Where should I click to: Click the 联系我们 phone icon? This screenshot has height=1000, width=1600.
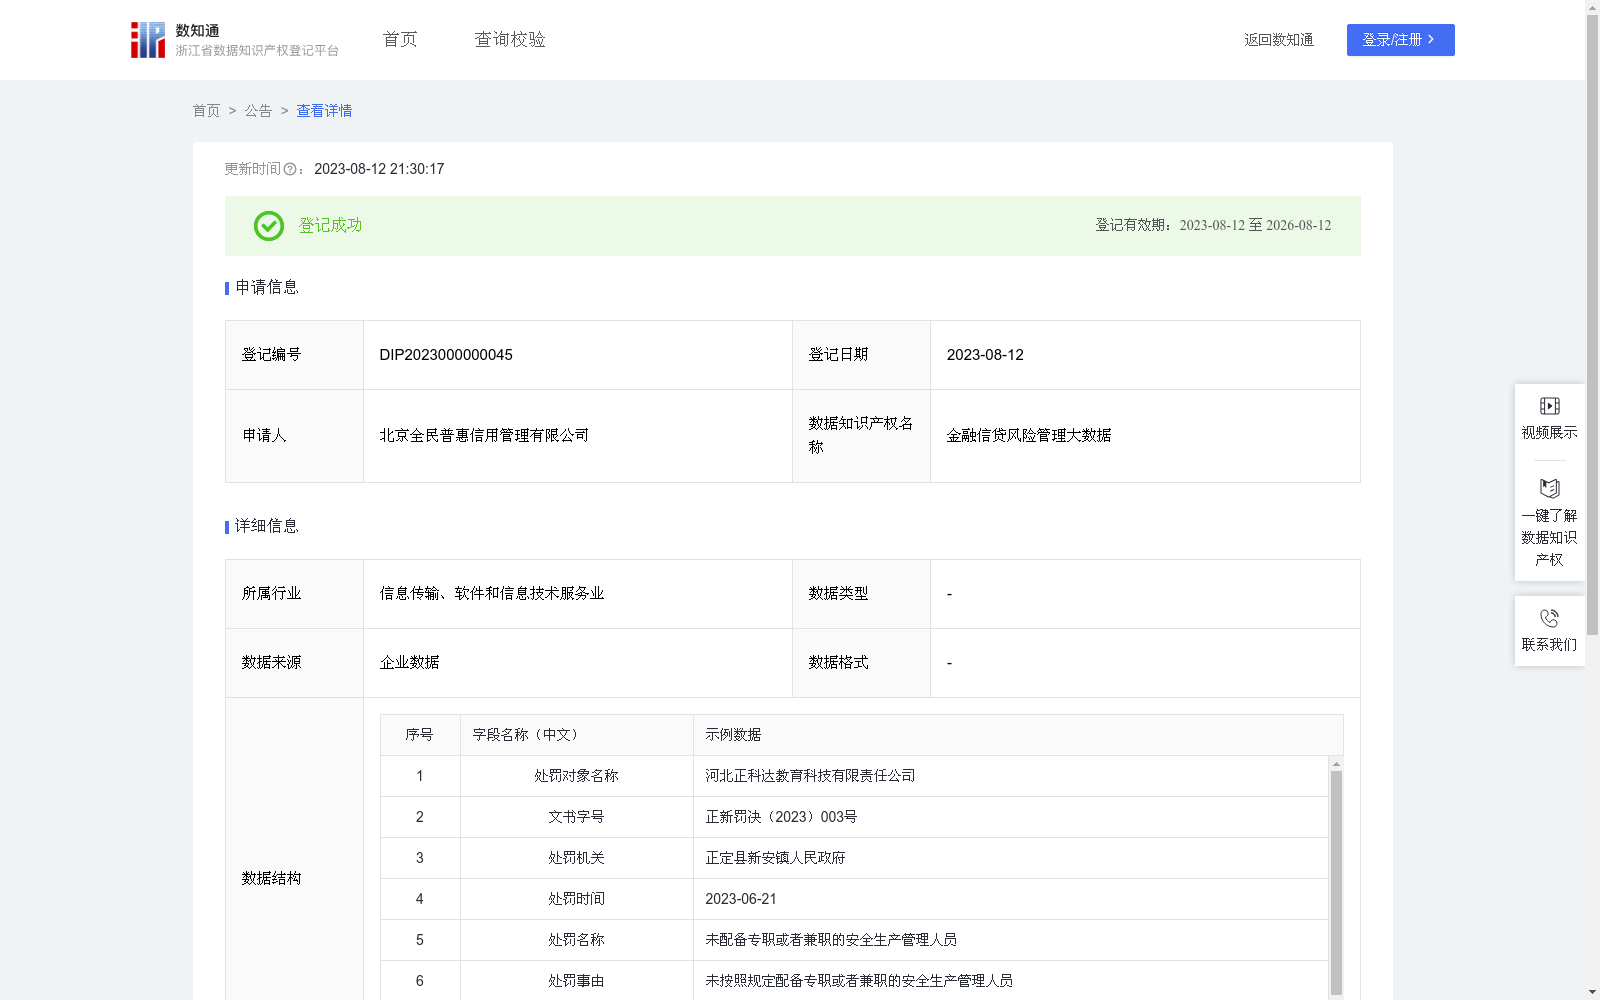(x=1549, y=618)
